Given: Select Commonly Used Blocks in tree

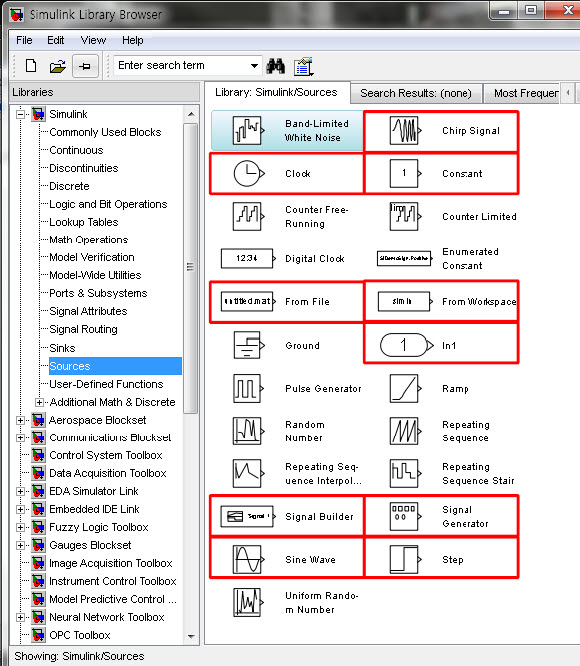Looking at the screenshot, I should pos(105,132).
